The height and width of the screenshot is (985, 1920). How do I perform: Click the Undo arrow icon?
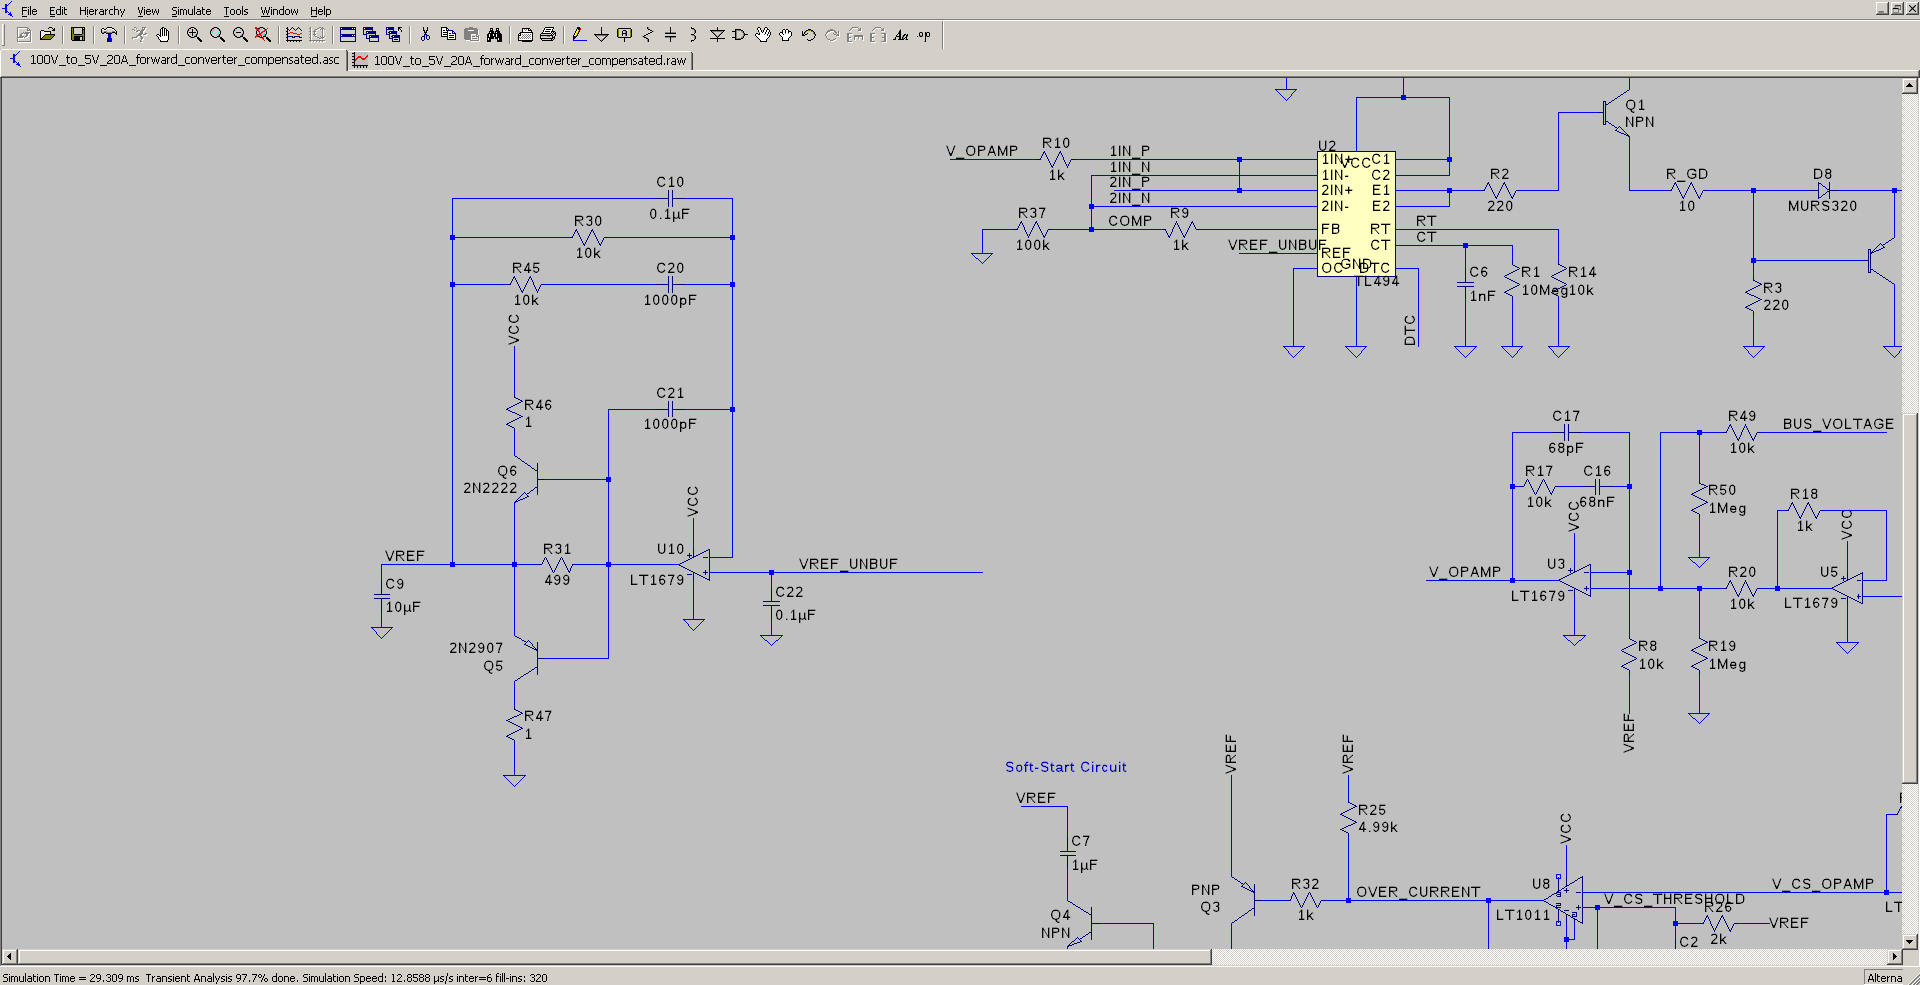coord(809,35)
